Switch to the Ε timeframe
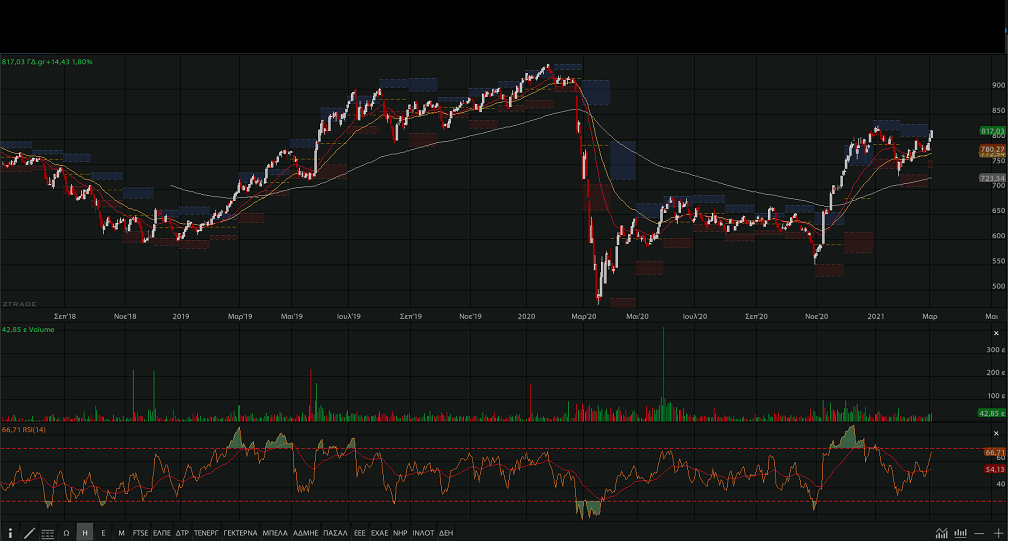This screenshot has height=541, width=1009. coord(103,533)
